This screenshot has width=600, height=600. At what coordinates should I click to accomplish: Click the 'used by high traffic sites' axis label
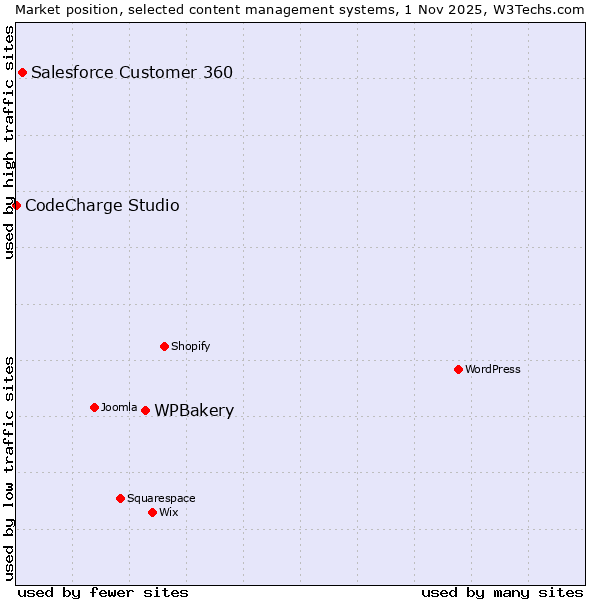(9, 142)
